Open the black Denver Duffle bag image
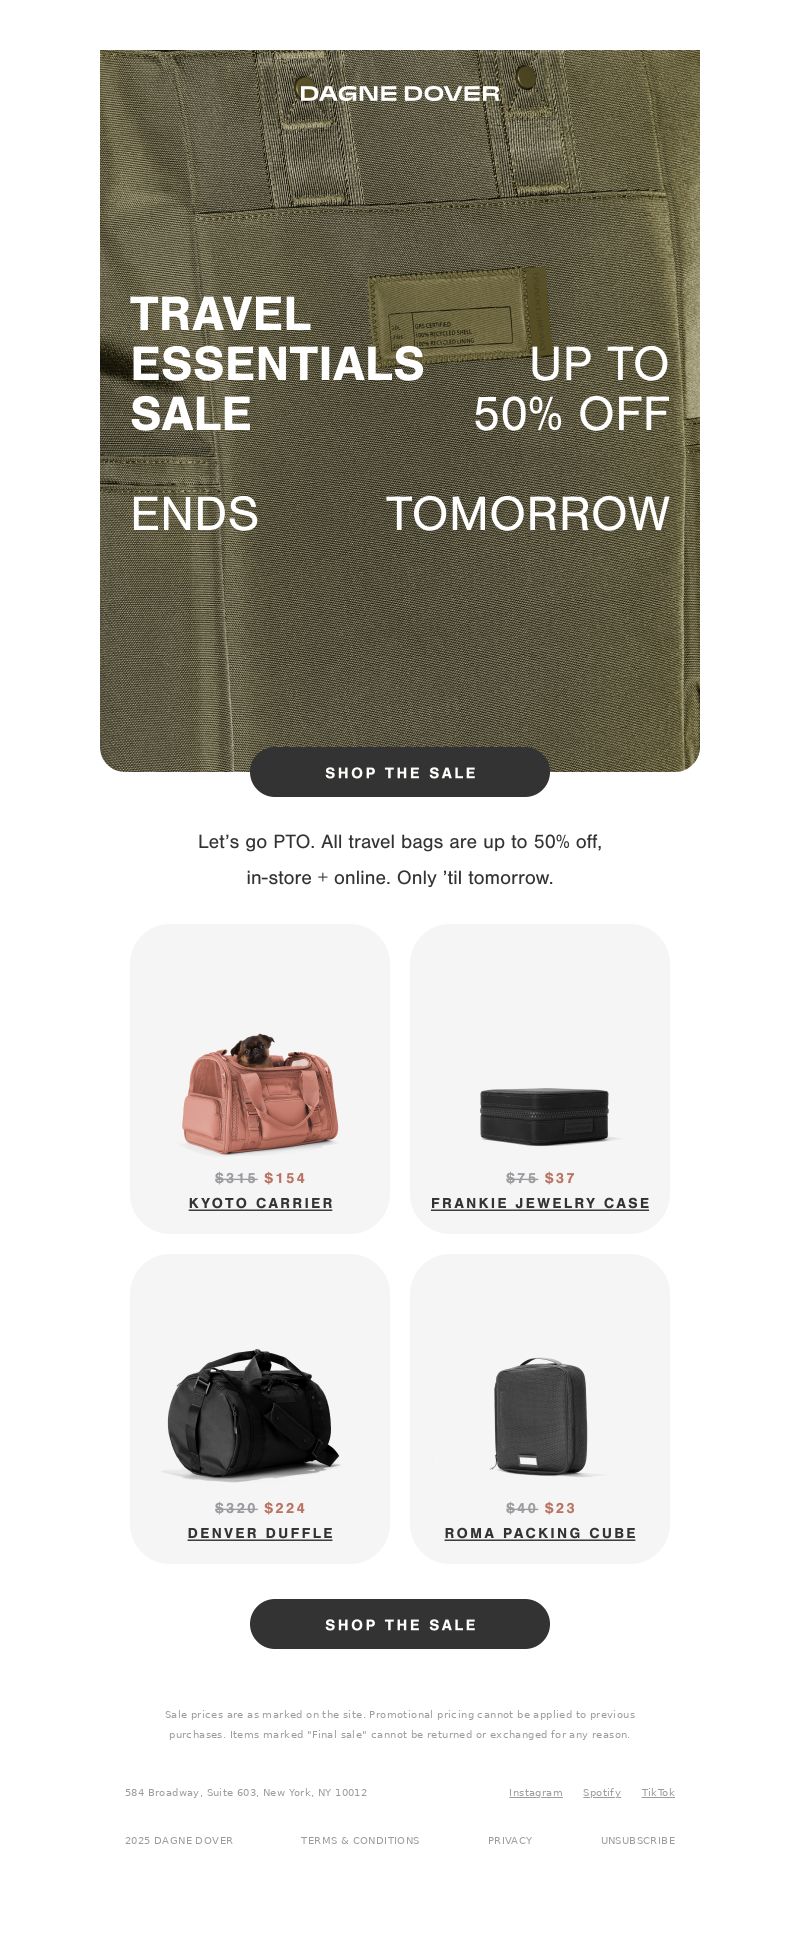800x1940 pixels. [253, 1414]
